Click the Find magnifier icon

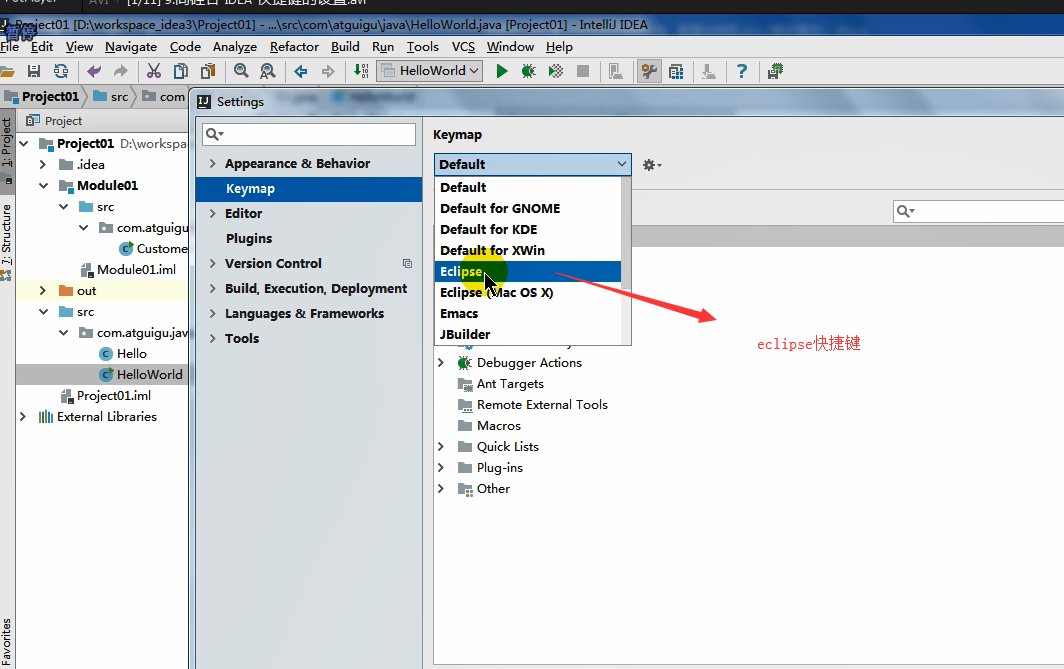pyautogui.click(x=241, y=71)
